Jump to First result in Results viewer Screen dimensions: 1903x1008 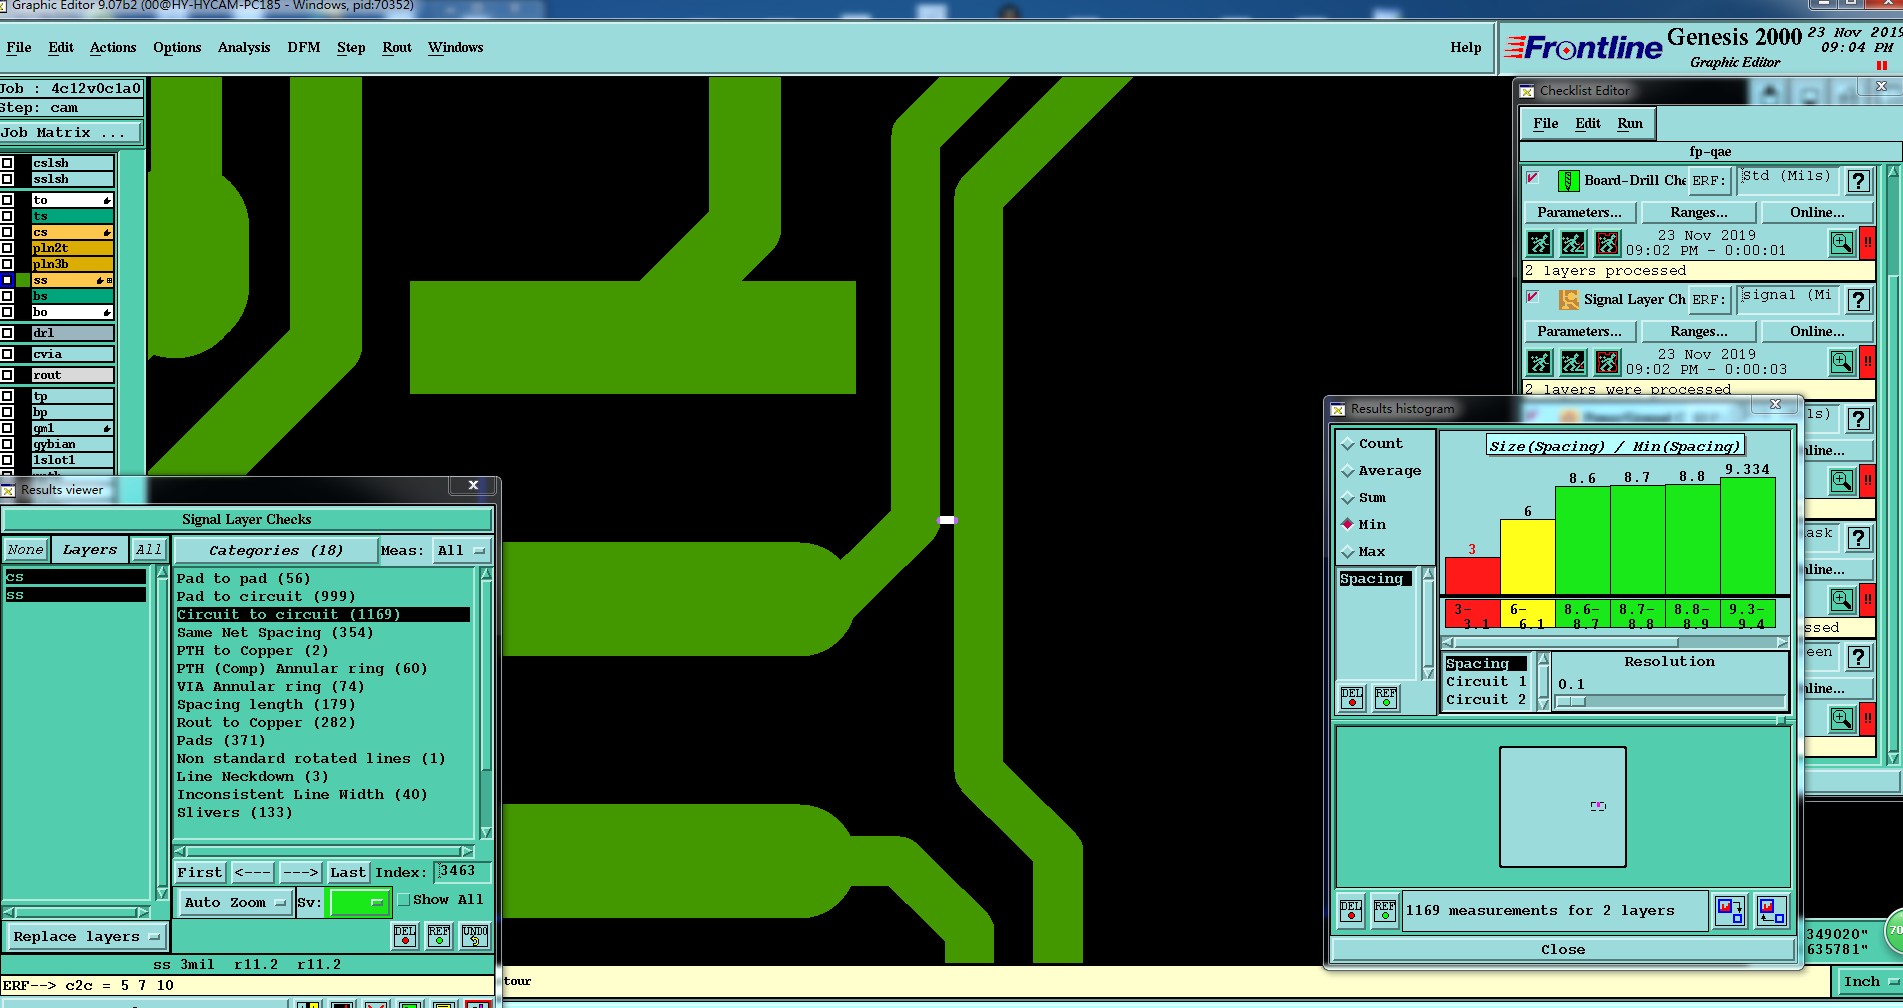tap(200, 872)
